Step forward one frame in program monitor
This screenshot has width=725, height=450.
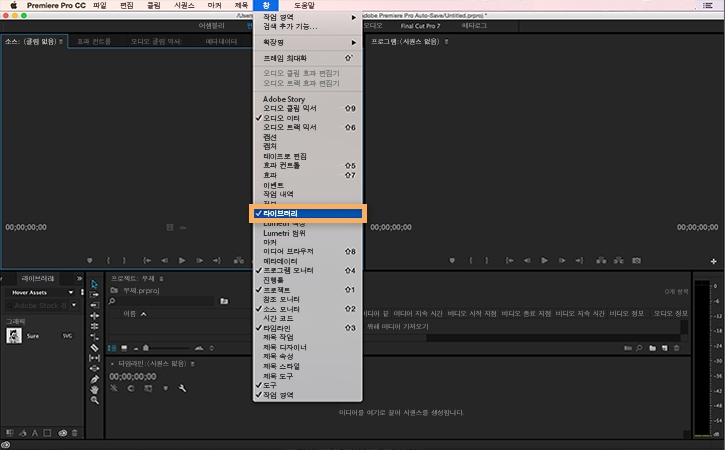click(562, 260)
